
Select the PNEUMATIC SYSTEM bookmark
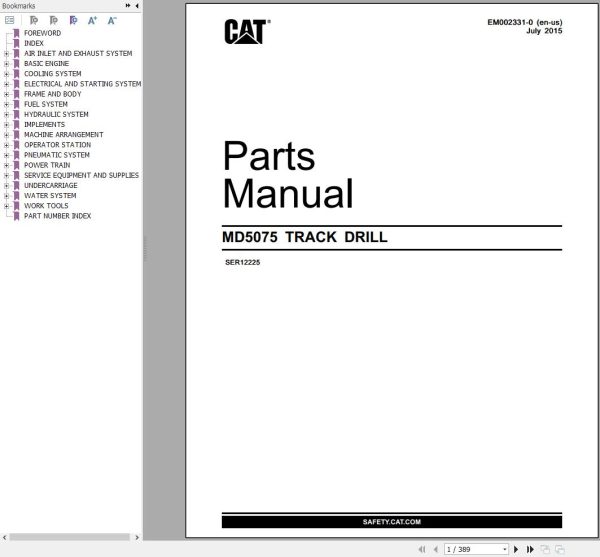tap(57, 155)
